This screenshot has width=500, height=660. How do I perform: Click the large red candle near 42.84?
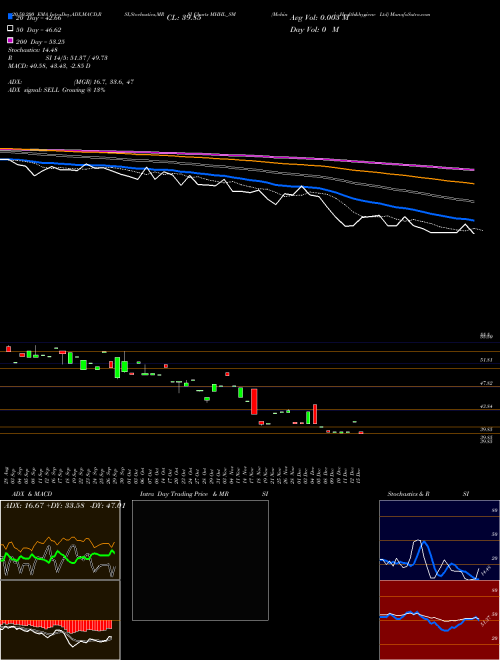coord(254,402)
